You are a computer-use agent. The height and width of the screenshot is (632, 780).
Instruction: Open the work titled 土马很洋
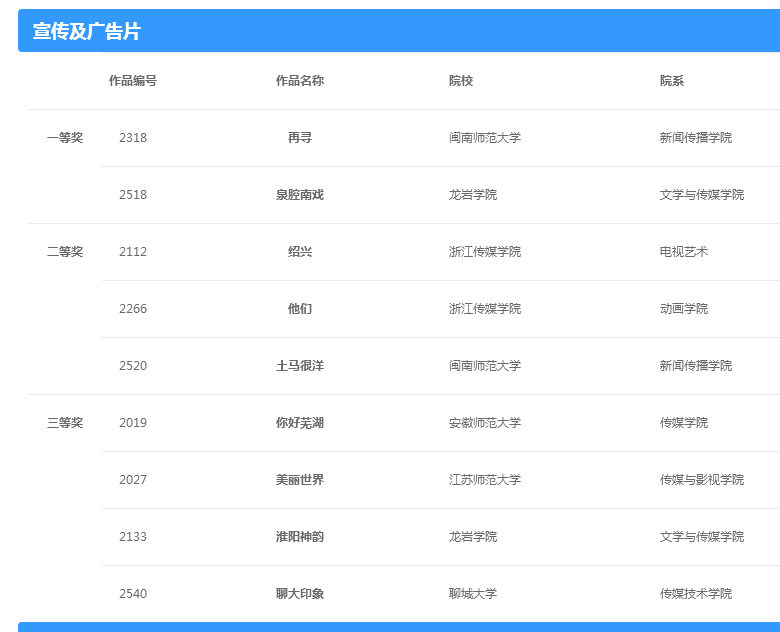coord(300,366)
